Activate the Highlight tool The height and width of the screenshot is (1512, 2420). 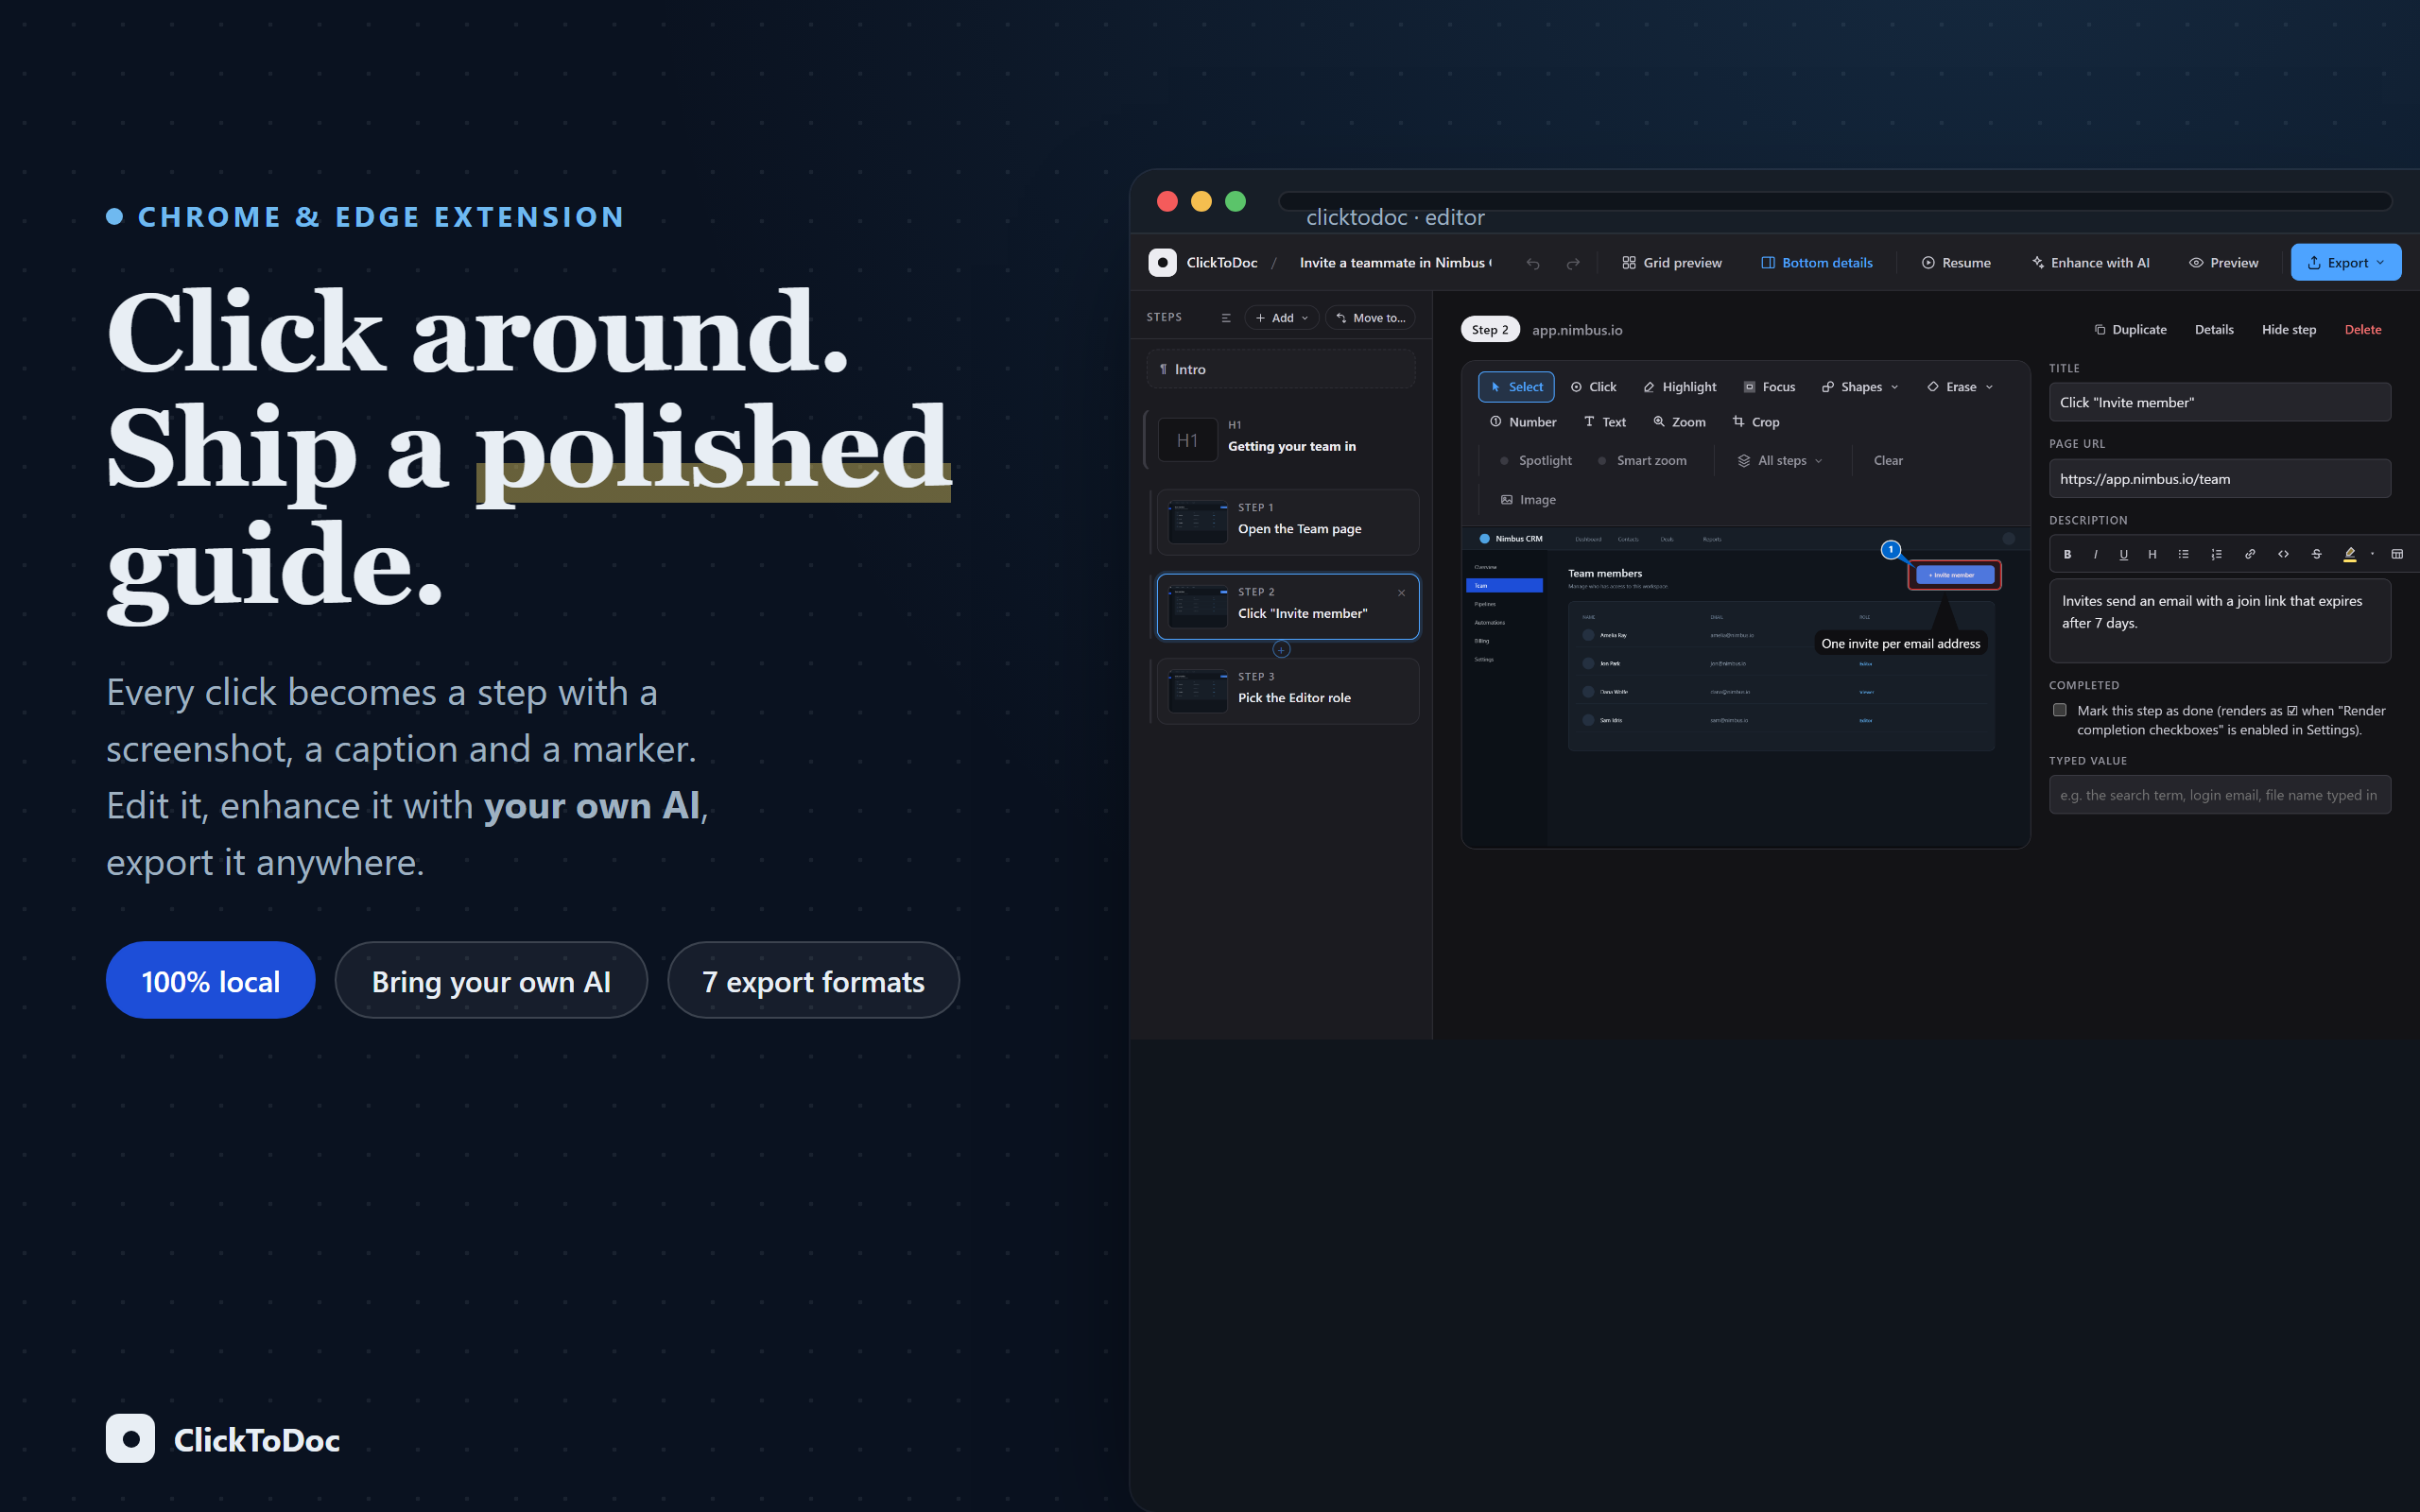point(1679,387)
